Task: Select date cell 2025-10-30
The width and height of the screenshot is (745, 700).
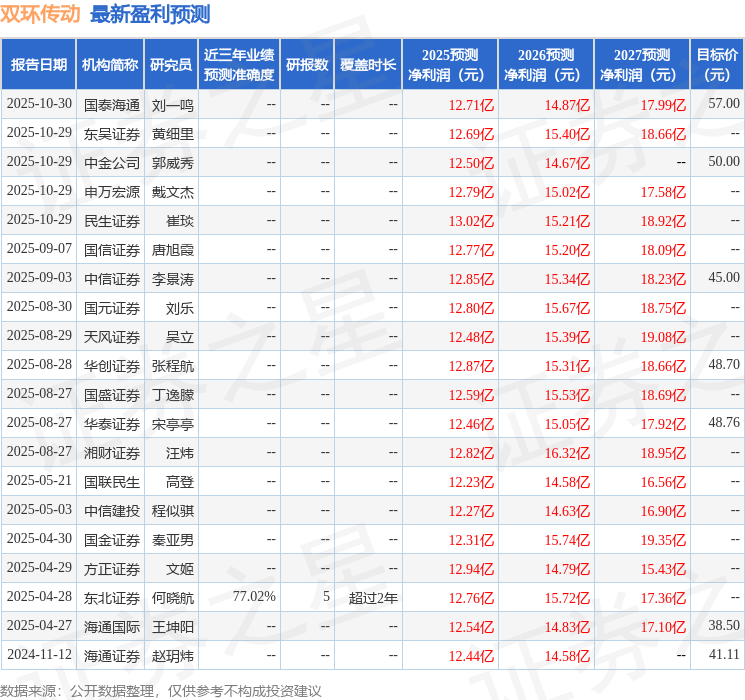Action: pos(39,104)
